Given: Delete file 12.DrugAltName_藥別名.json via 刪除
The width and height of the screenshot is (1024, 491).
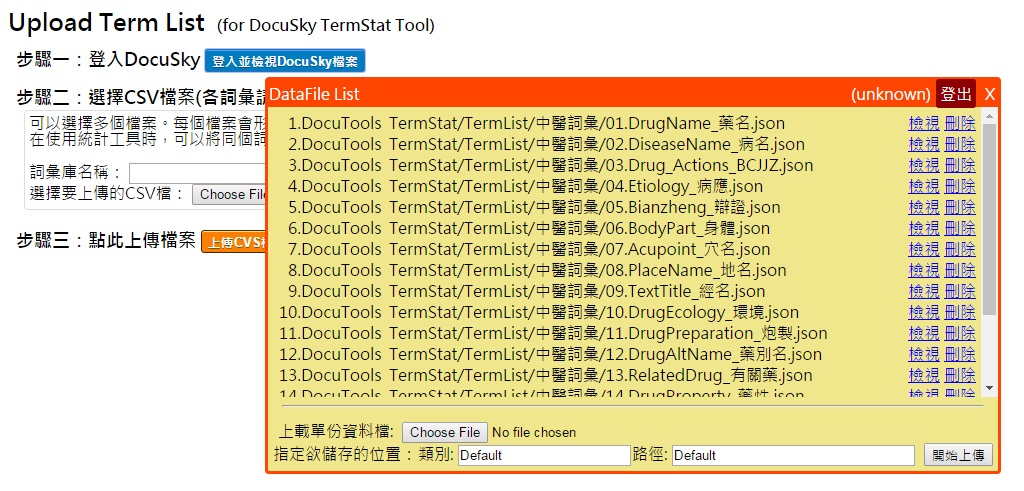Looking at the screenshot, I should click(960, 355).
